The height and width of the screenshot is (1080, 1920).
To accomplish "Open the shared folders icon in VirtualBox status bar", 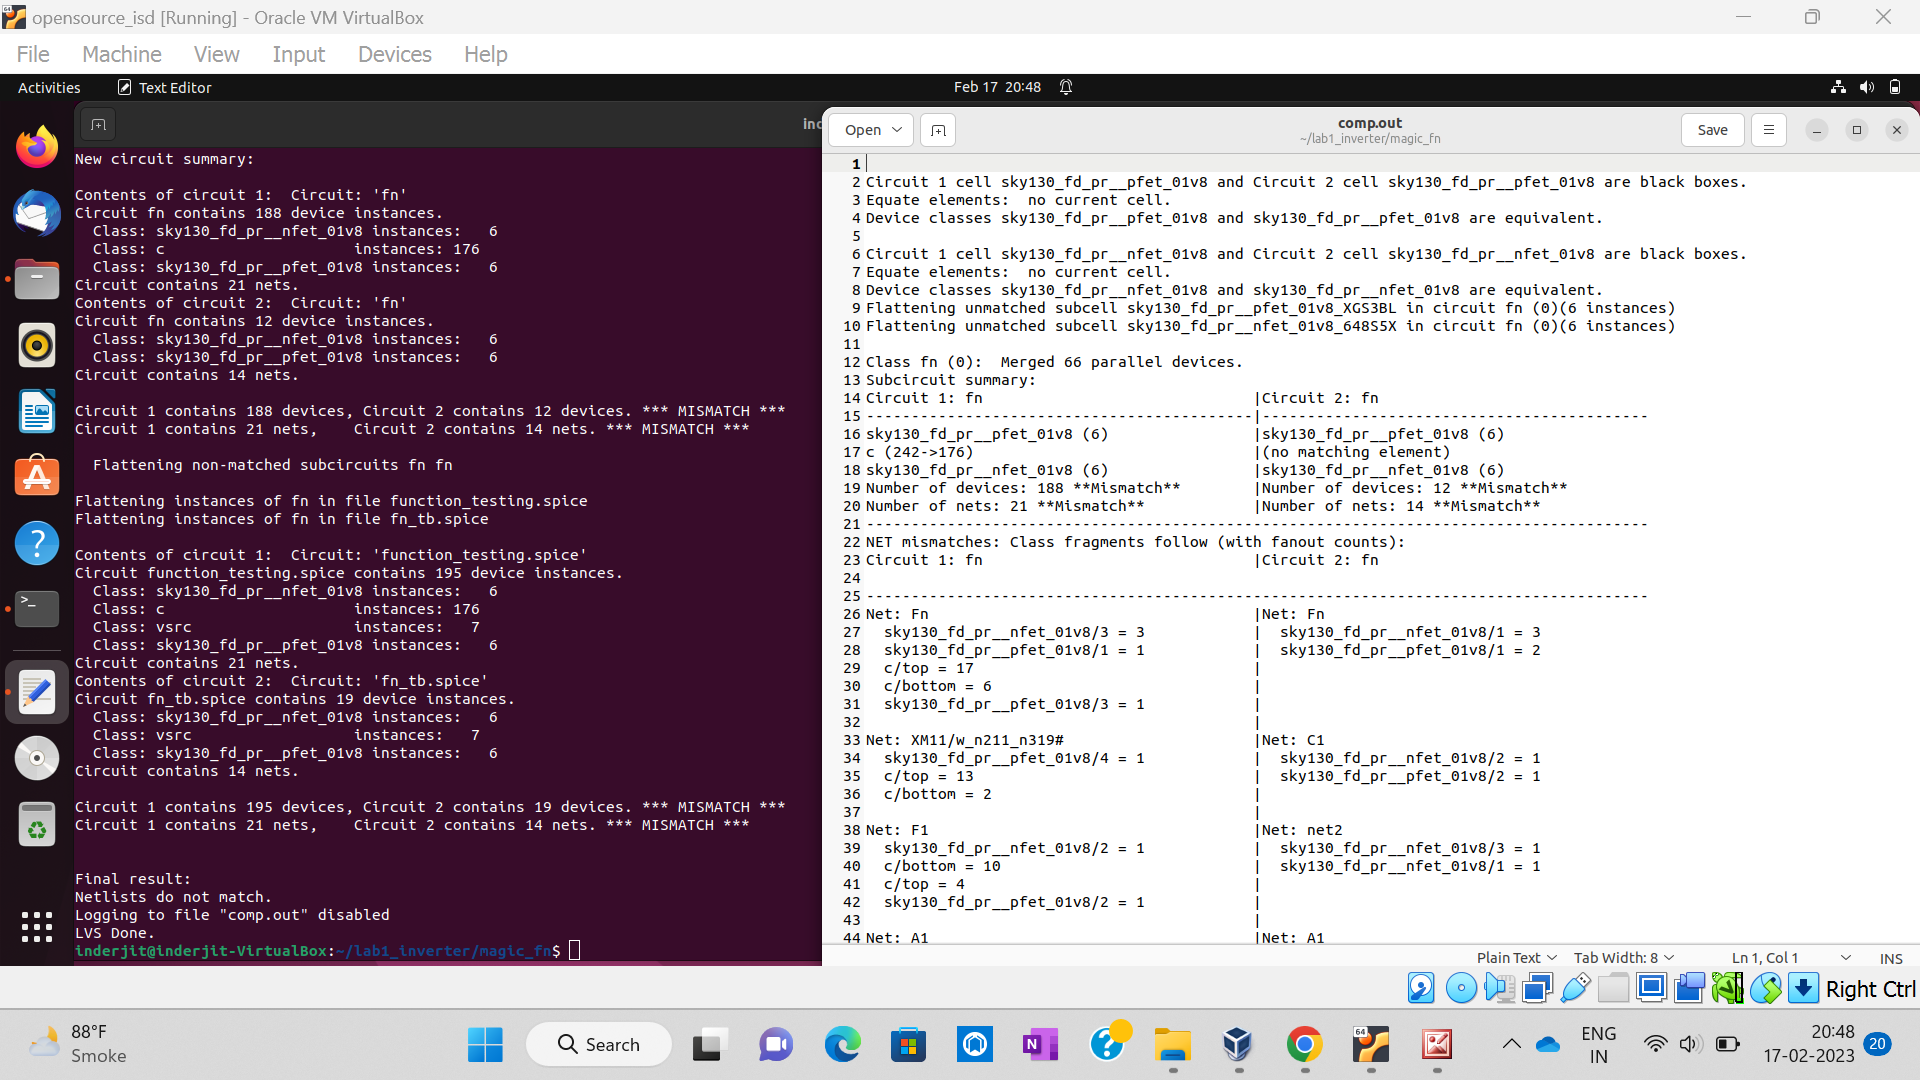I will (x=1613, y=987).
